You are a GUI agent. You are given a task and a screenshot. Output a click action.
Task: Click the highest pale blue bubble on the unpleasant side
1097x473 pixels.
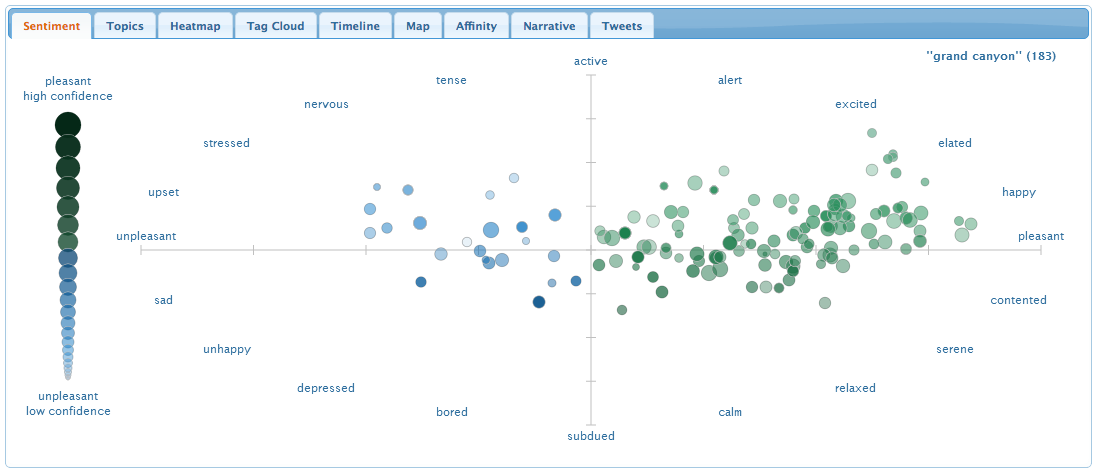tap(514, 178)
